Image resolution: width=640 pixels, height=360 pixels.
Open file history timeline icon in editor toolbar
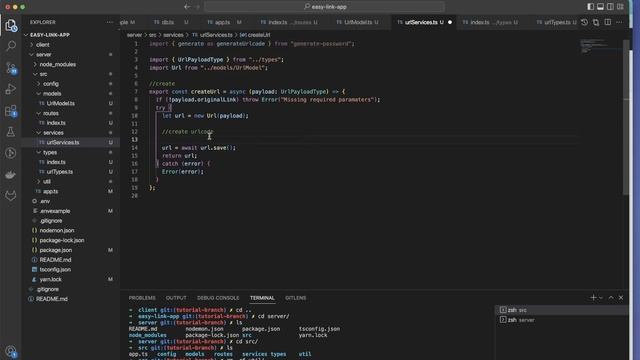(x=584, y=22)
